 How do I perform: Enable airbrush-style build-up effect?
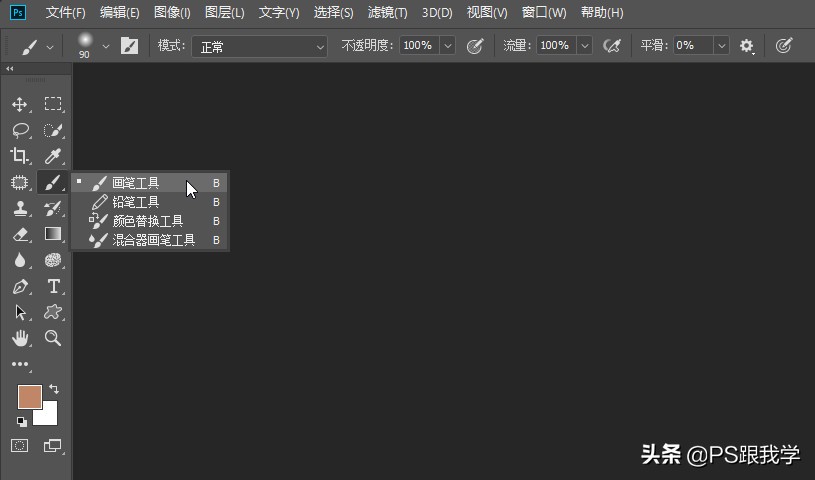coord(612,46)
